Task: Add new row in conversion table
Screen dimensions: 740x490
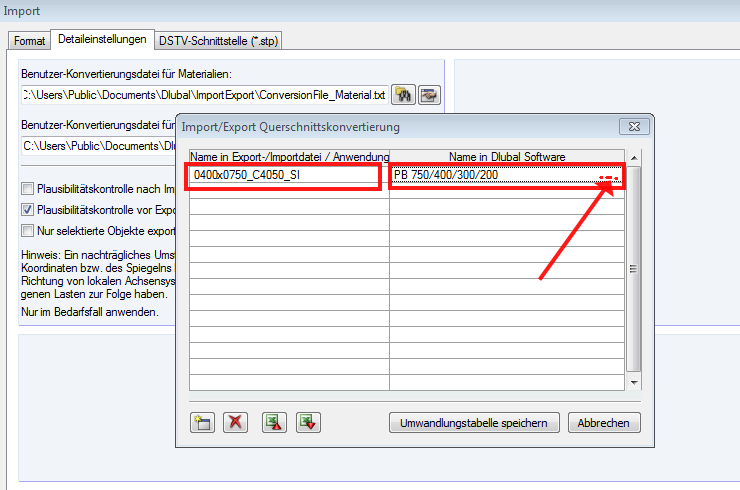Action: 202,422
